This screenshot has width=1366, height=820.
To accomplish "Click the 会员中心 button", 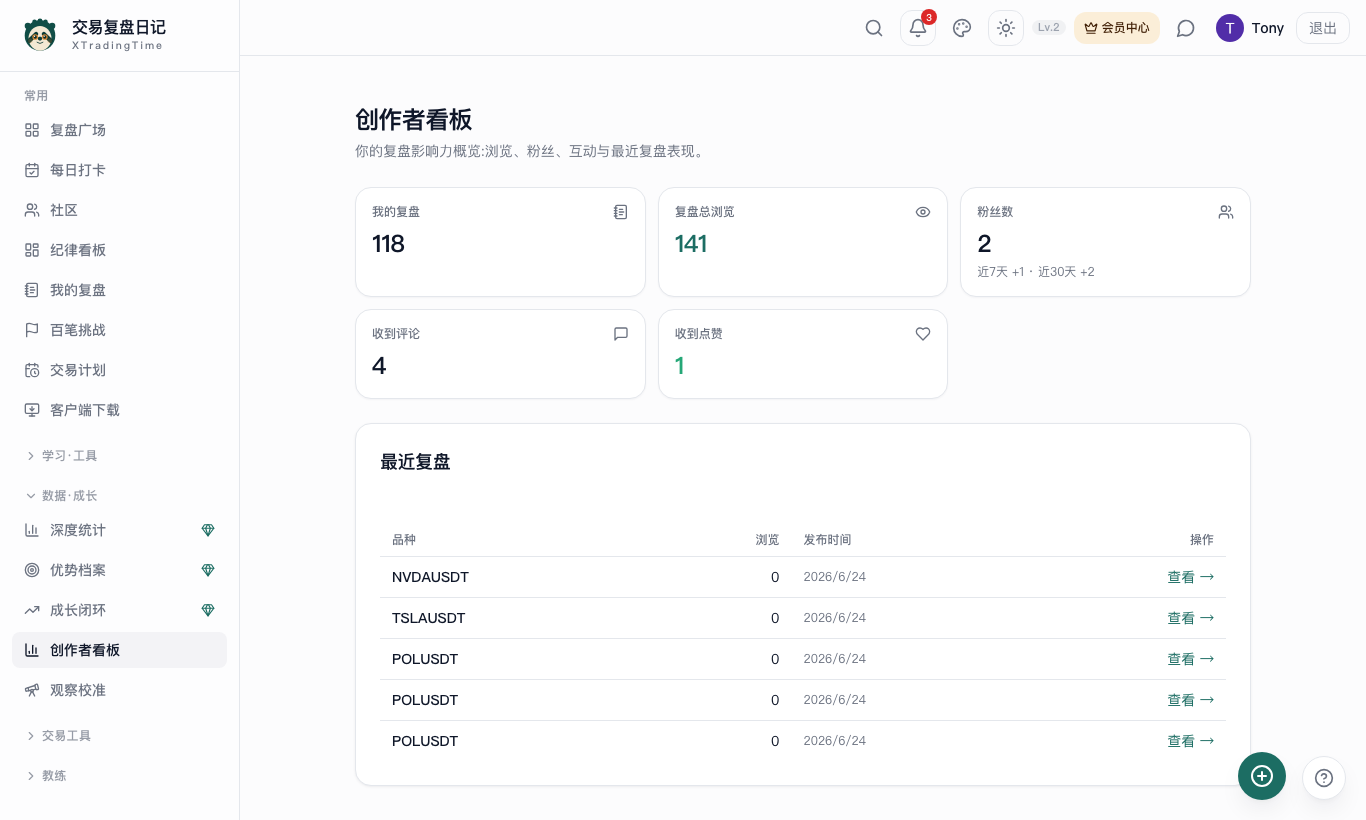I will click(1117, 28).
